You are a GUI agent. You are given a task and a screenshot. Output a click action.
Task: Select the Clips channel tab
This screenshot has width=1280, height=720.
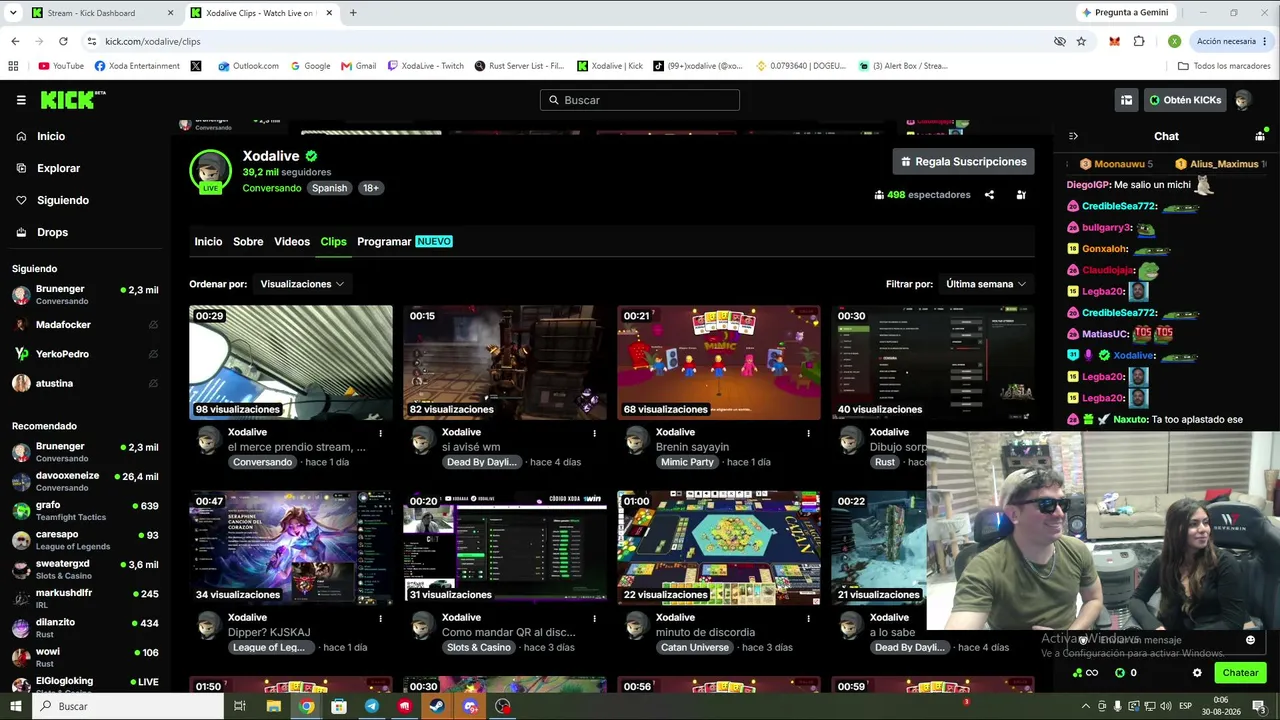pos(333,242)
